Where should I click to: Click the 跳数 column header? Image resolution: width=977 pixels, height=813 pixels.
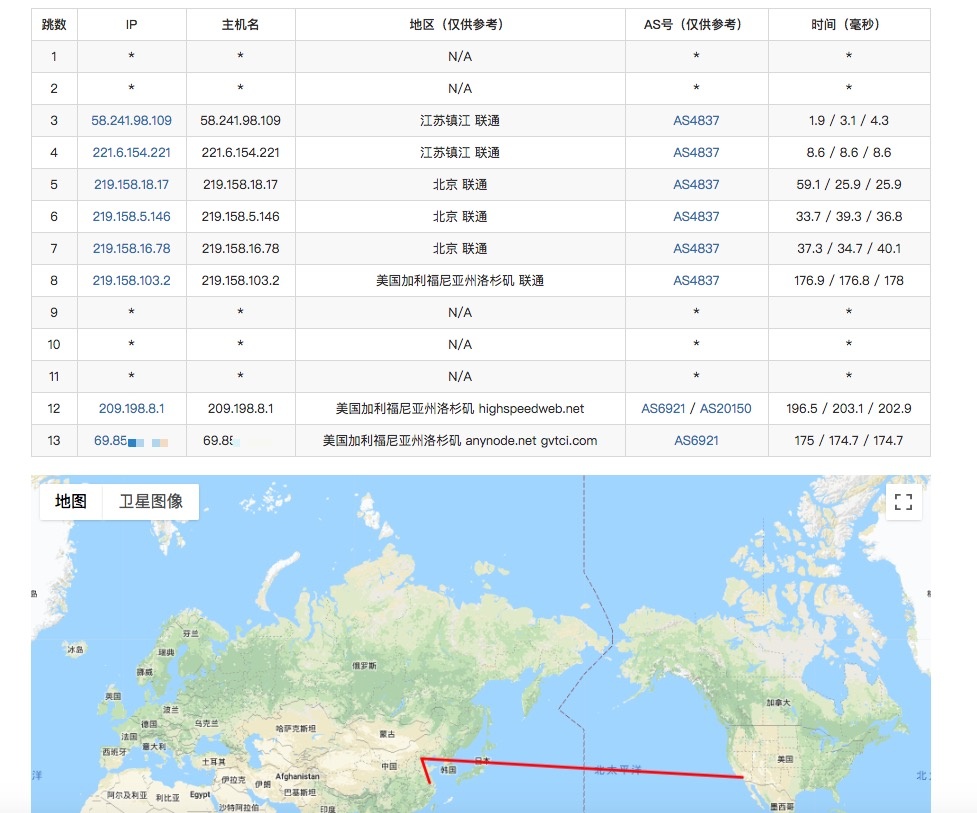pos(54,25)
